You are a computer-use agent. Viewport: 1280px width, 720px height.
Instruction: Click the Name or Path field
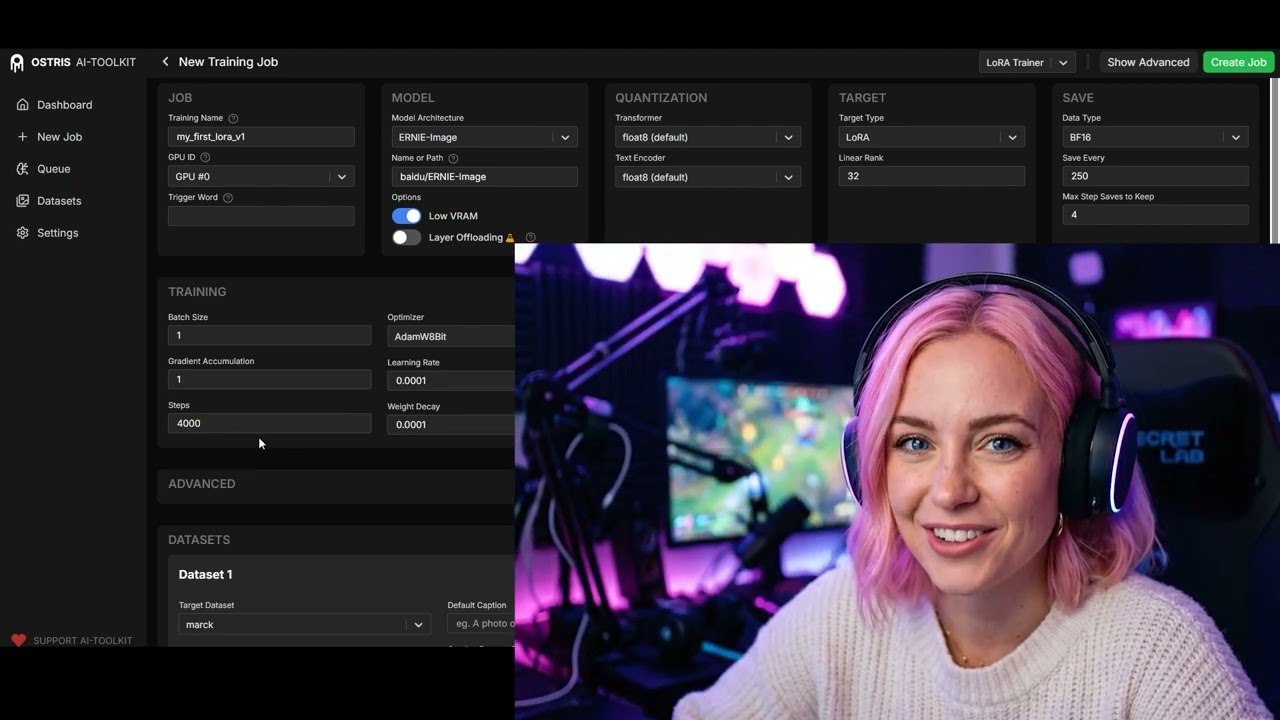[485, 177]
